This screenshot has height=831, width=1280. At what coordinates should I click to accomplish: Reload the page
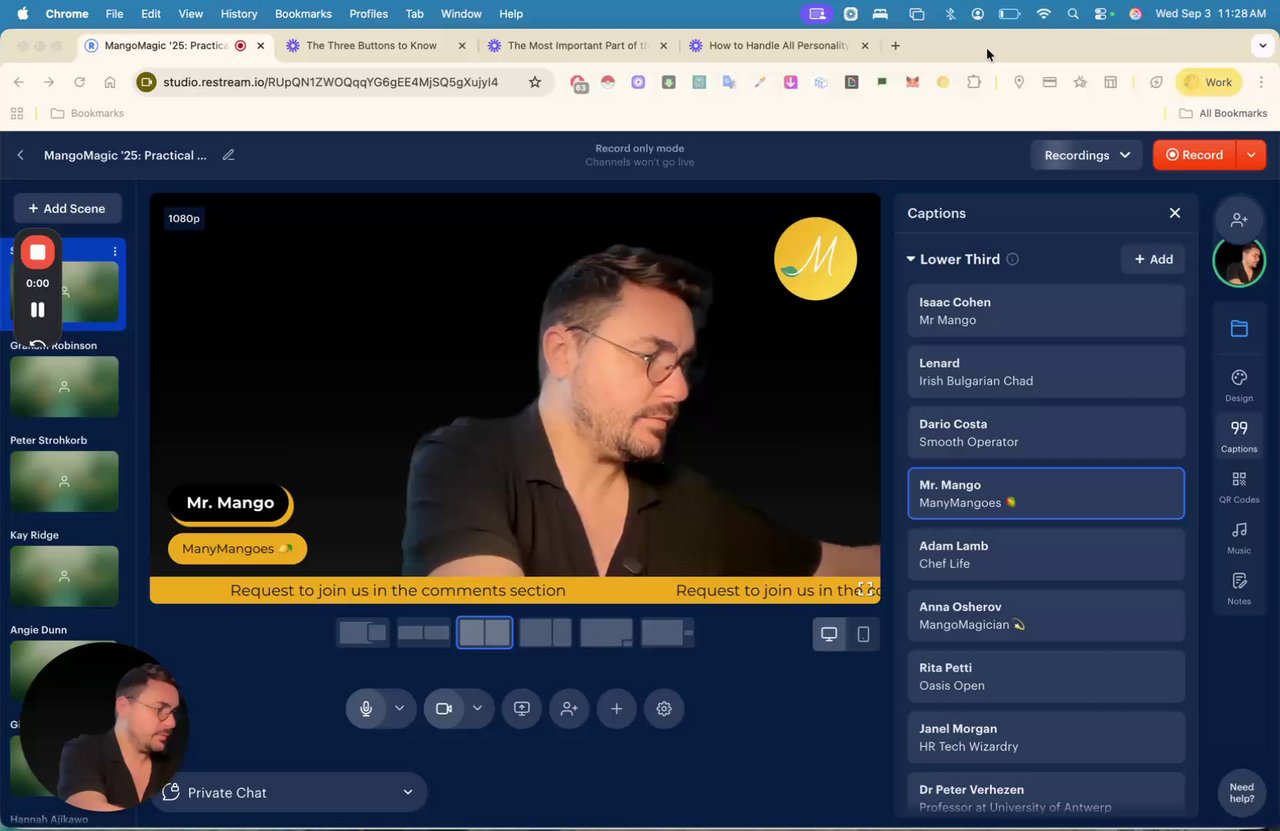click(79, 82)
